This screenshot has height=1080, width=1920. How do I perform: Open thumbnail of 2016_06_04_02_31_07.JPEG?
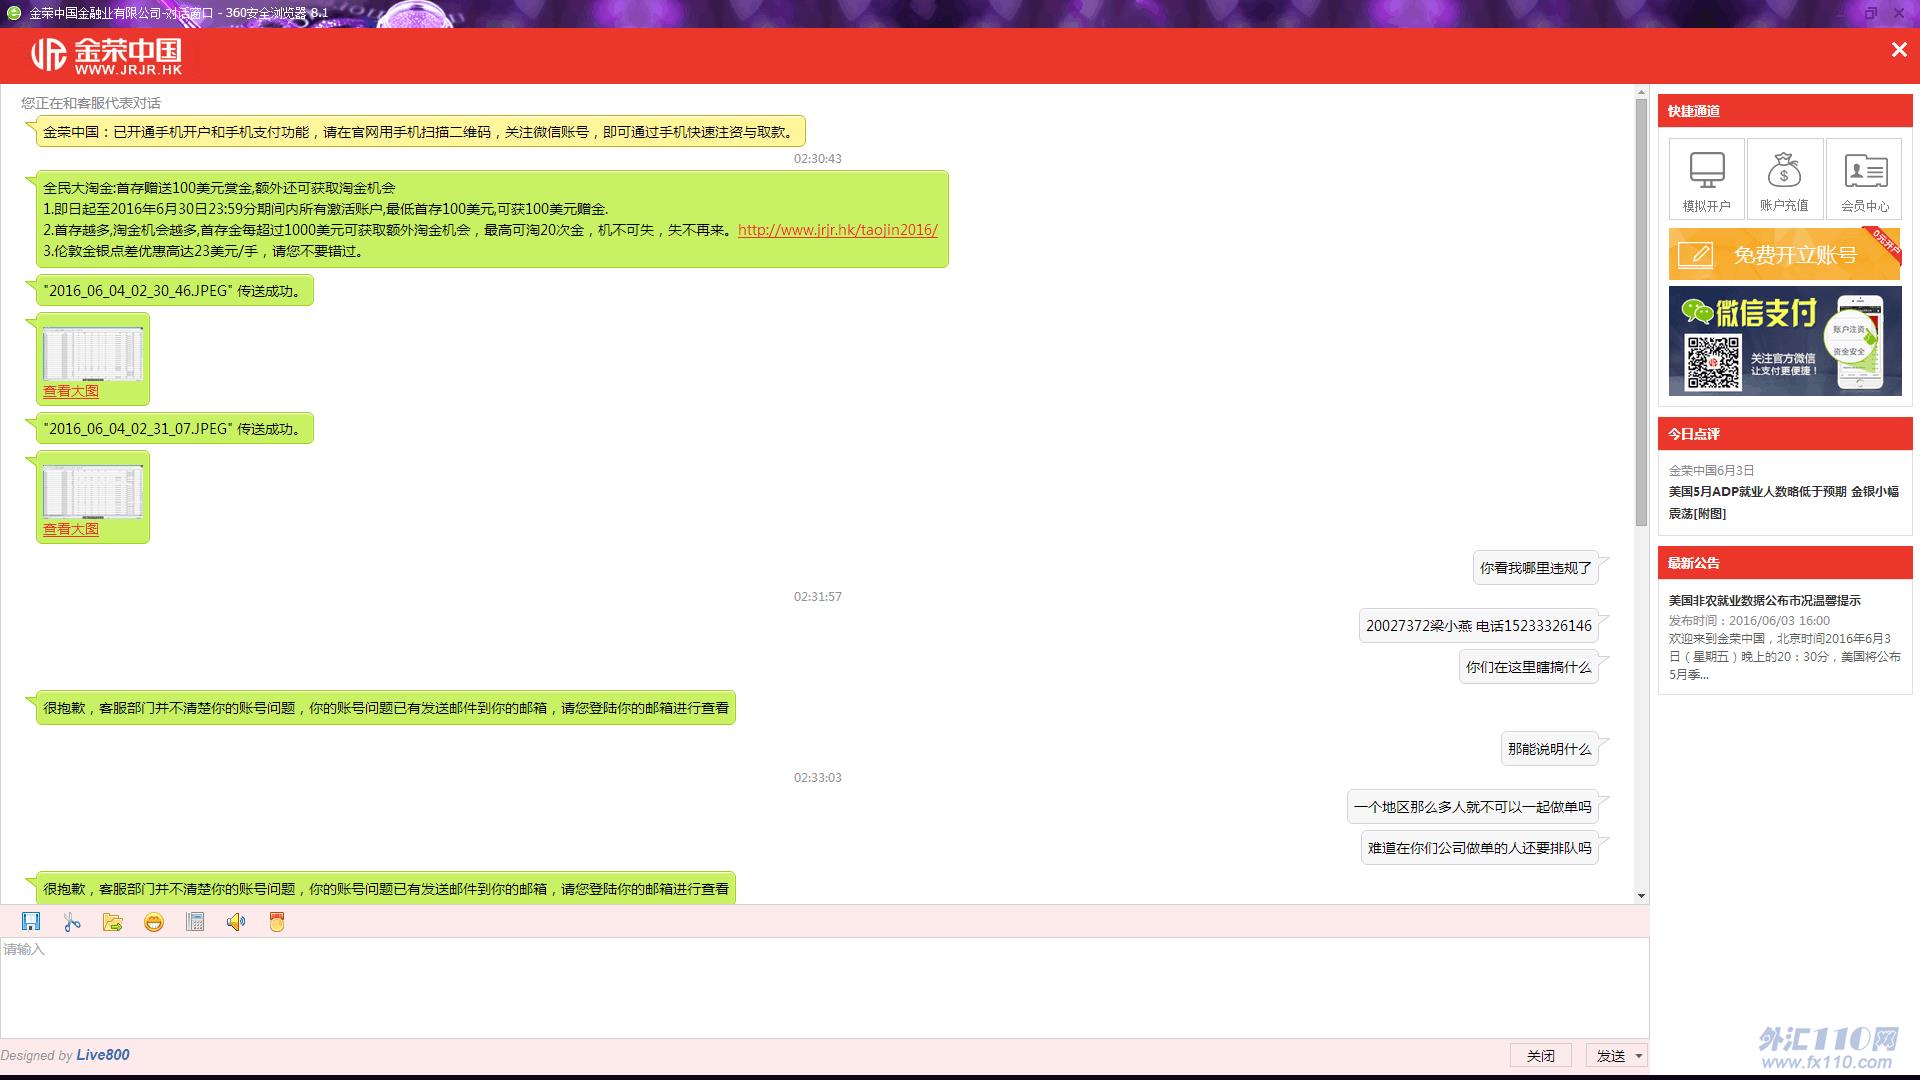(x=92, y=490)
